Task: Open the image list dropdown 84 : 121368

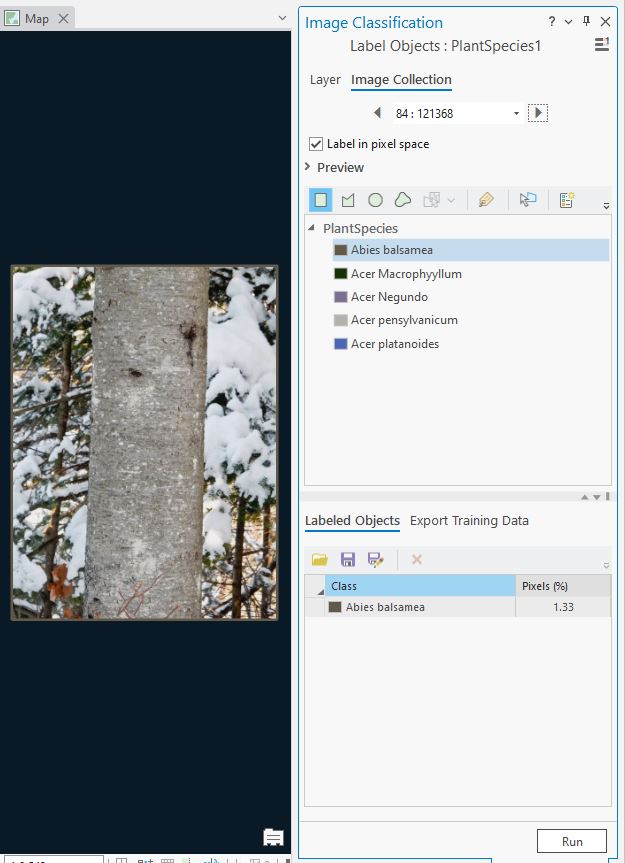Action: (x=516, y=113)
